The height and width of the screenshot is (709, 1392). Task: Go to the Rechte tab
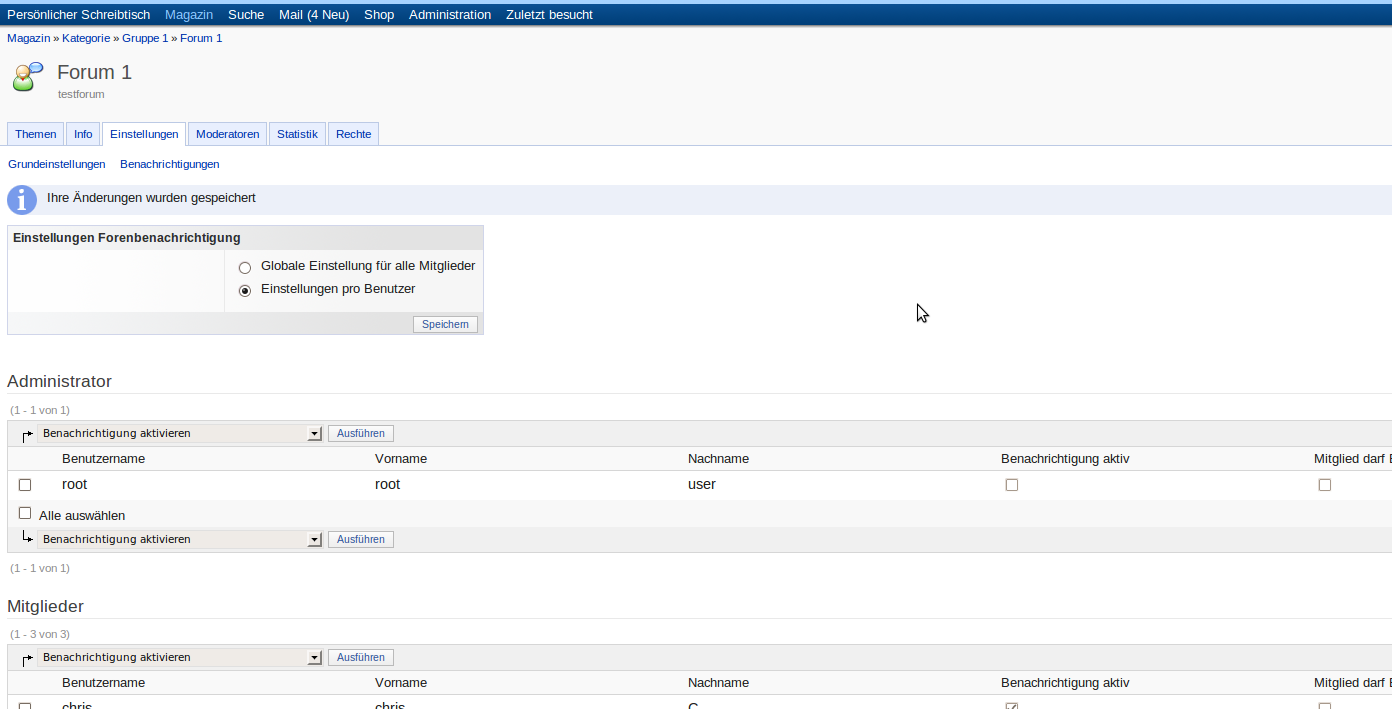coord(353,134)
